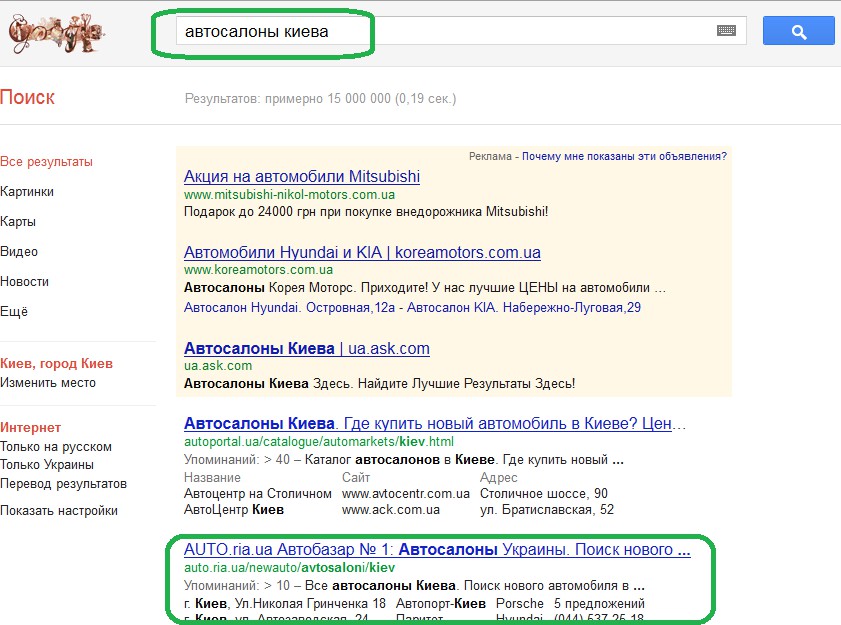Open AUTO.ria.ua Автобазар № 1 result
Image resolution: width=841 pixels, height=625 pixels.
click(x=437, y=549)
